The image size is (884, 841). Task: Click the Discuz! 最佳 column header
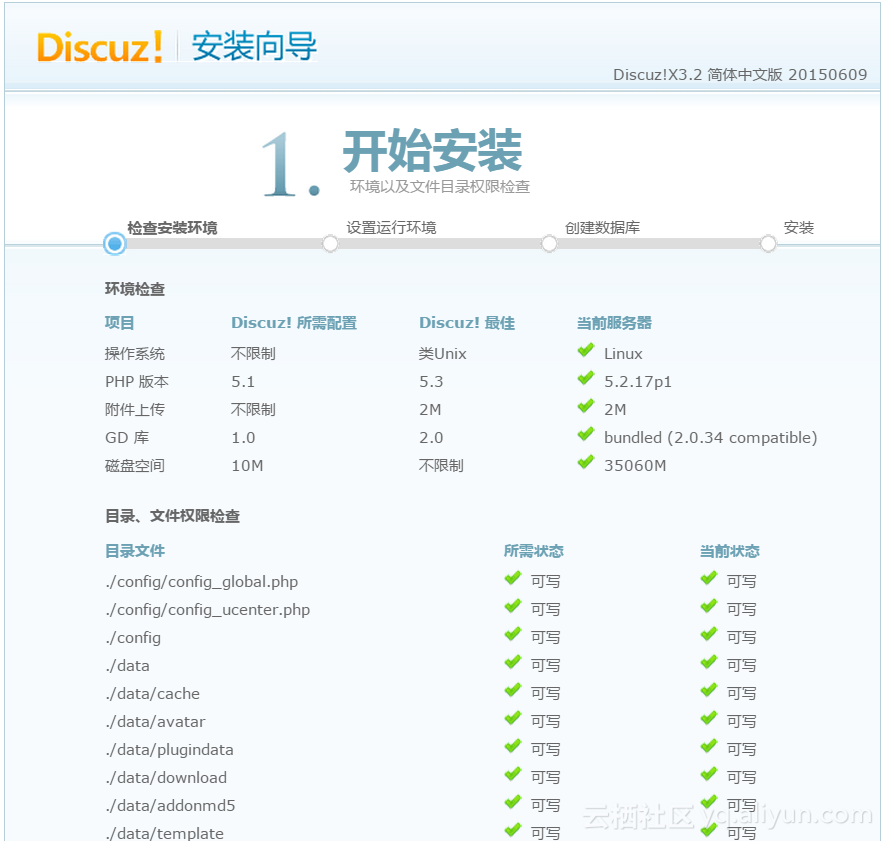(467, 323)
